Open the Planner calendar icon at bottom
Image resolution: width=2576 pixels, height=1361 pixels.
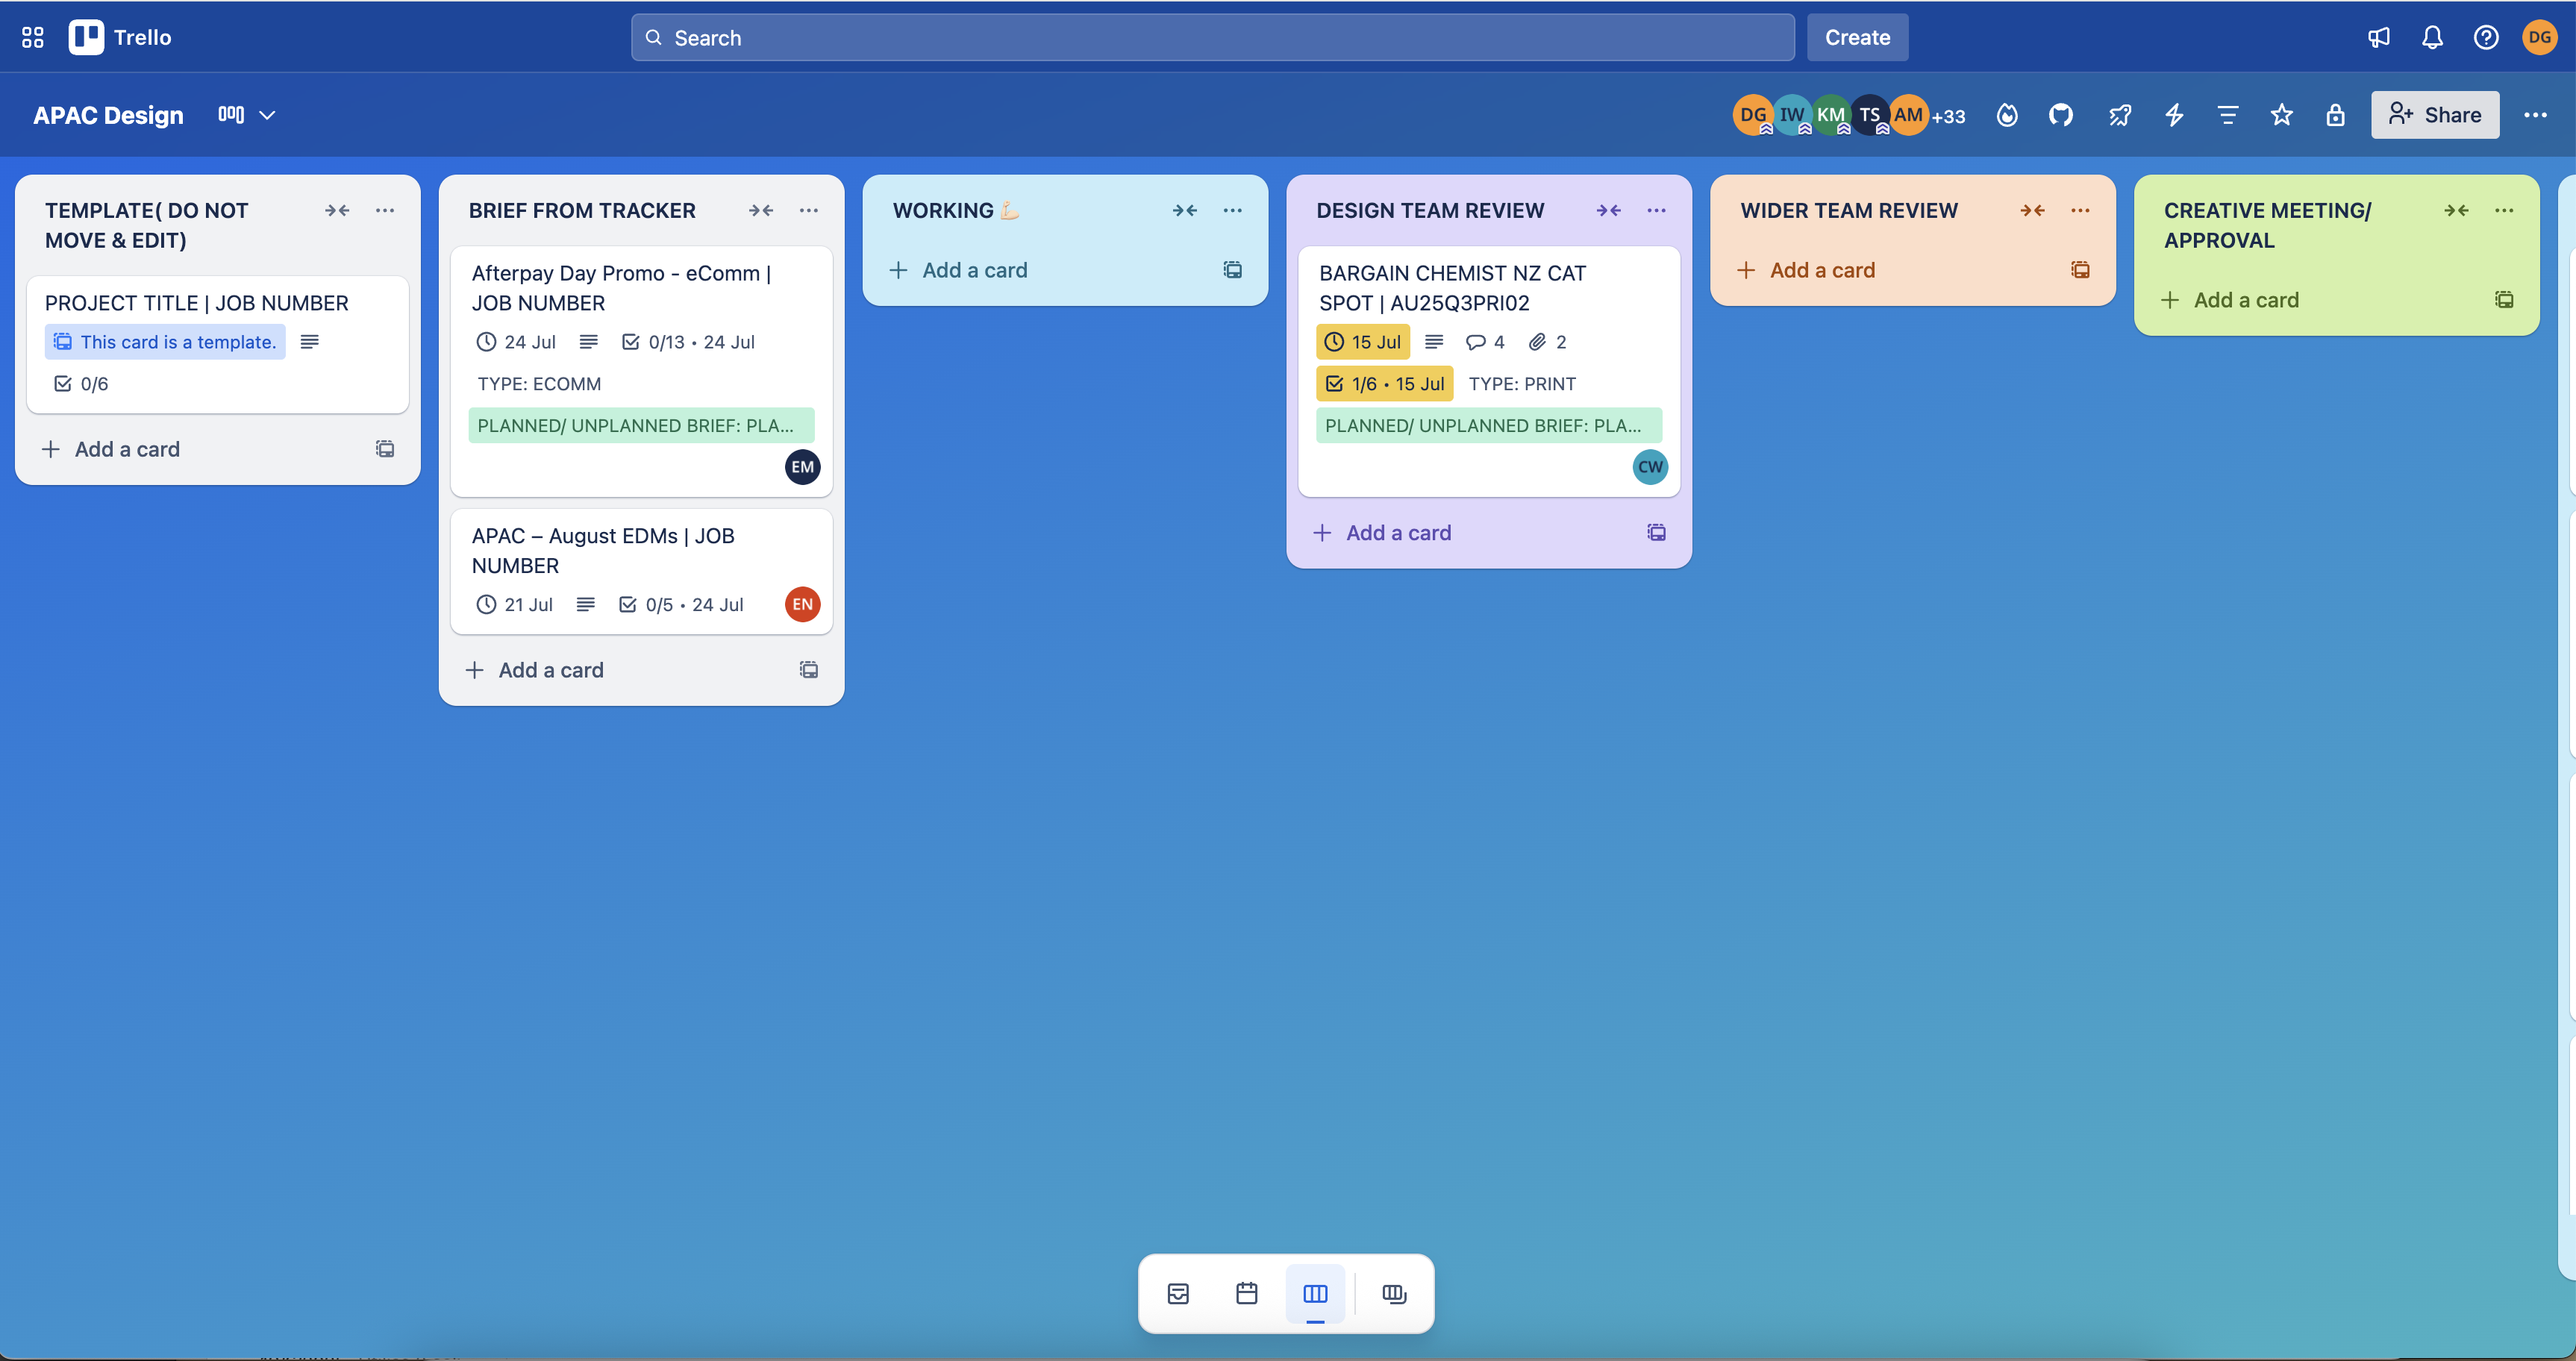click(1246, 1293)
